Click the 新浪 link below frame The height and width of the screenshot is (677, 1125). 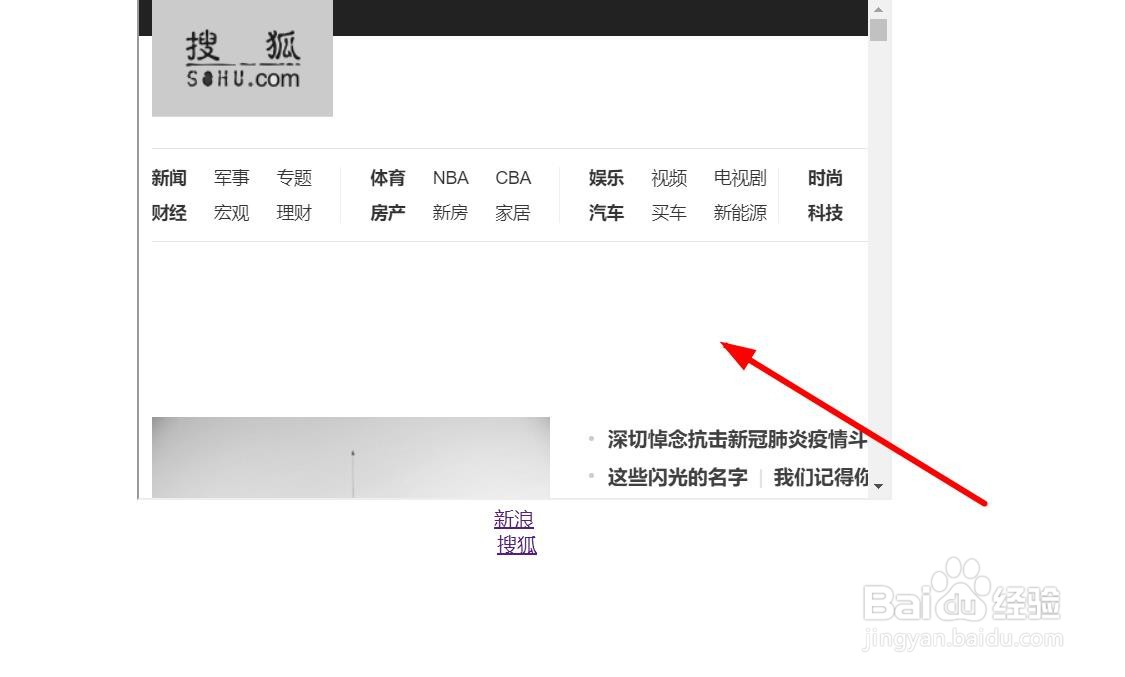tap(514, 519)
